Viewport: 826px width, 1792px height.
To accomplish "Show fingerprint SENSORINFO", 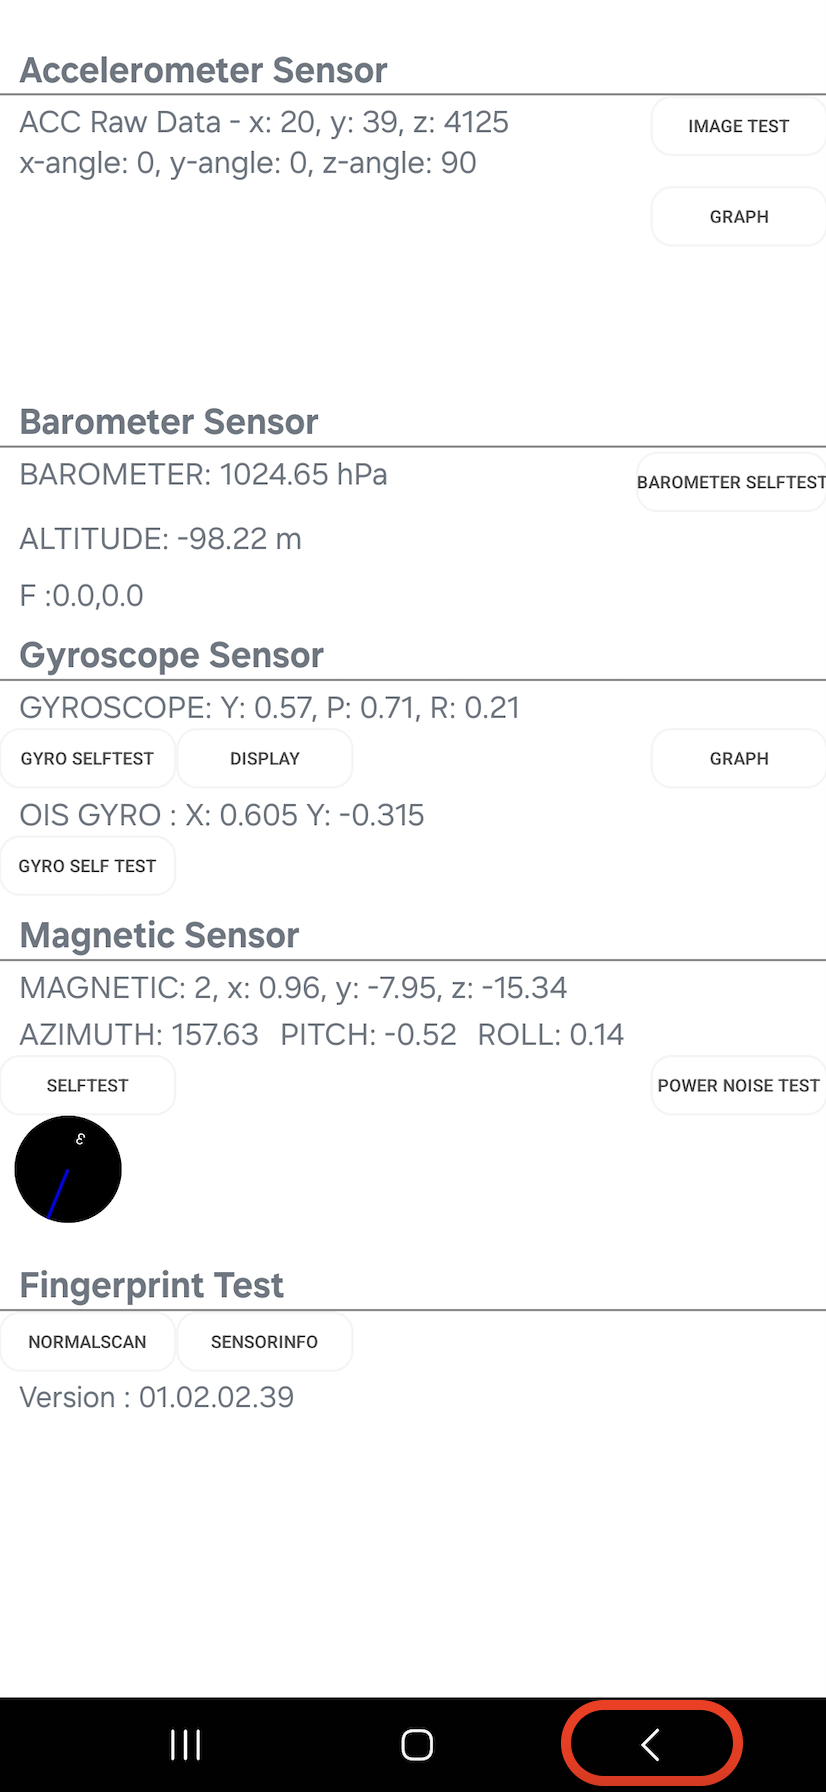I will click(x=265, y=1342).
